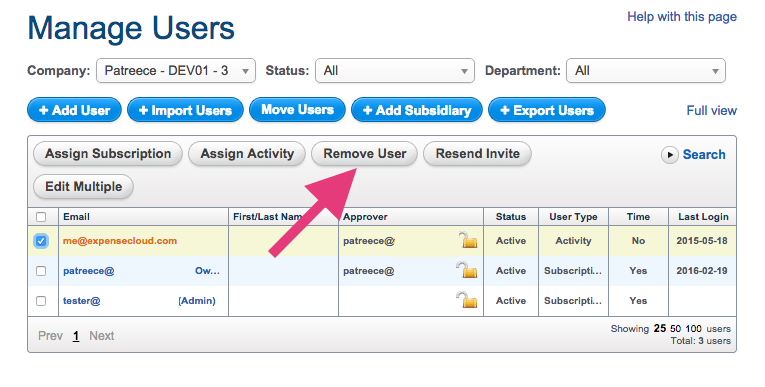Show 50 users per page
Image resolution: width=765 pixels, height=387 pixels.
[x=675, y=328]
